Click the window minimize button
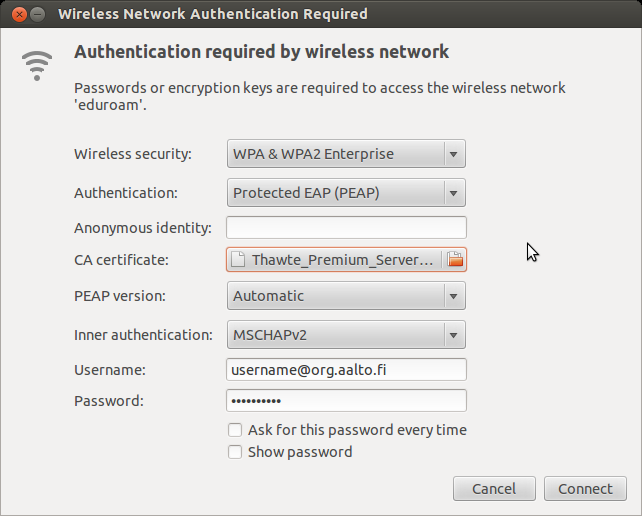 coord(37,15)
